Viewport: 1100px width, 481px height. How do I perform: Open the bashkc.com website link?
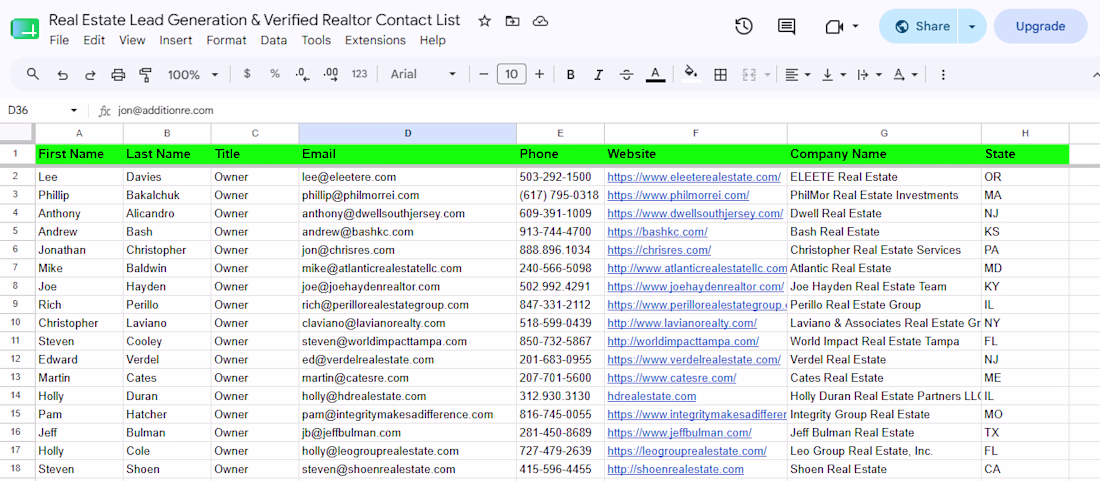click(x=657, y=231)
